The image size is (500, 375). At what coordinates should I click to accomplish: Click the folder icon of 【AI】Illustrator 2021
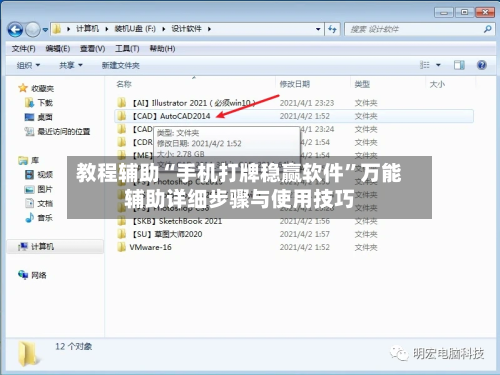122,103
